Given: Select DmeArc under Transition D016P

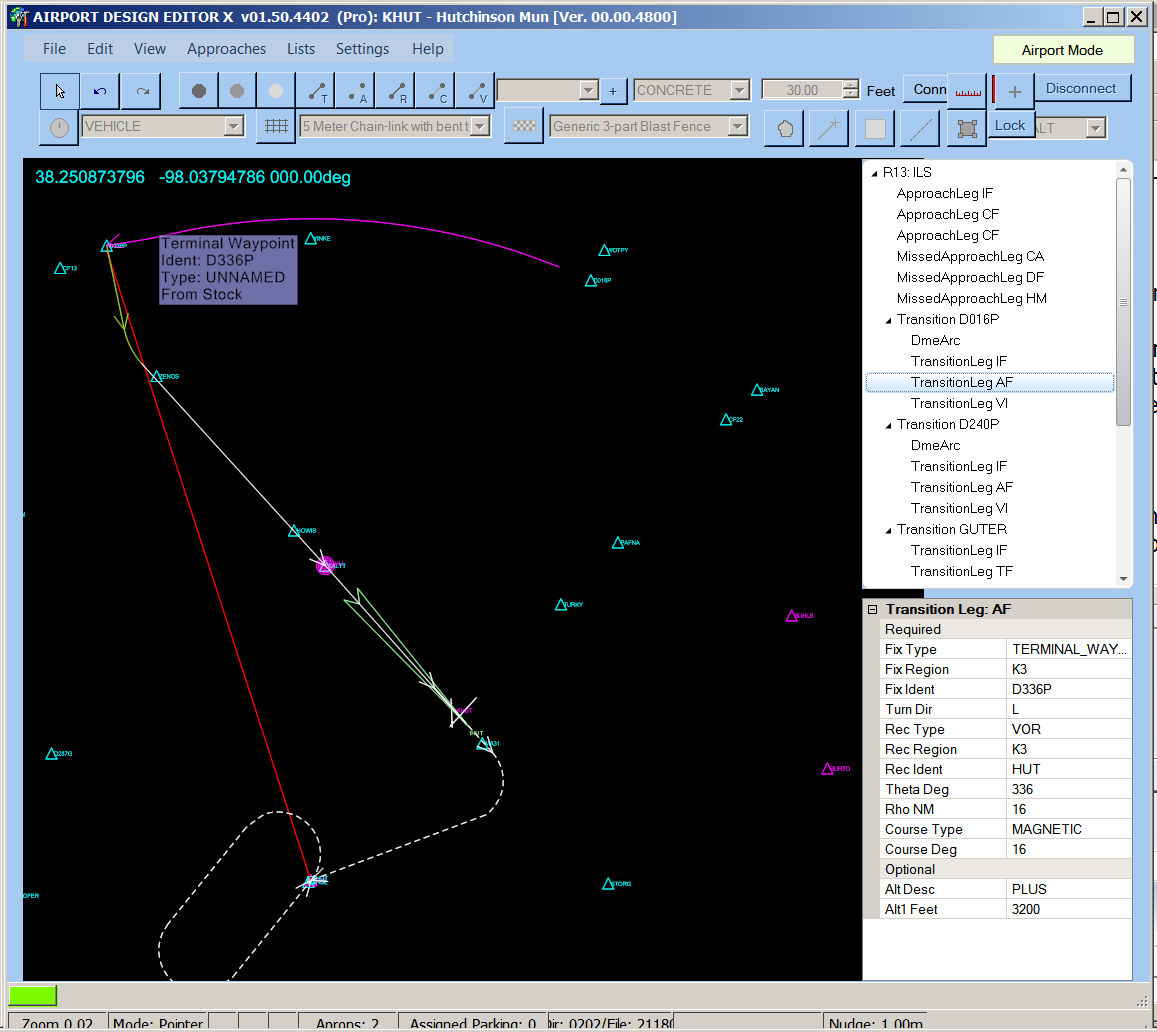Looking at the screenshot, I should coord(936,341).
